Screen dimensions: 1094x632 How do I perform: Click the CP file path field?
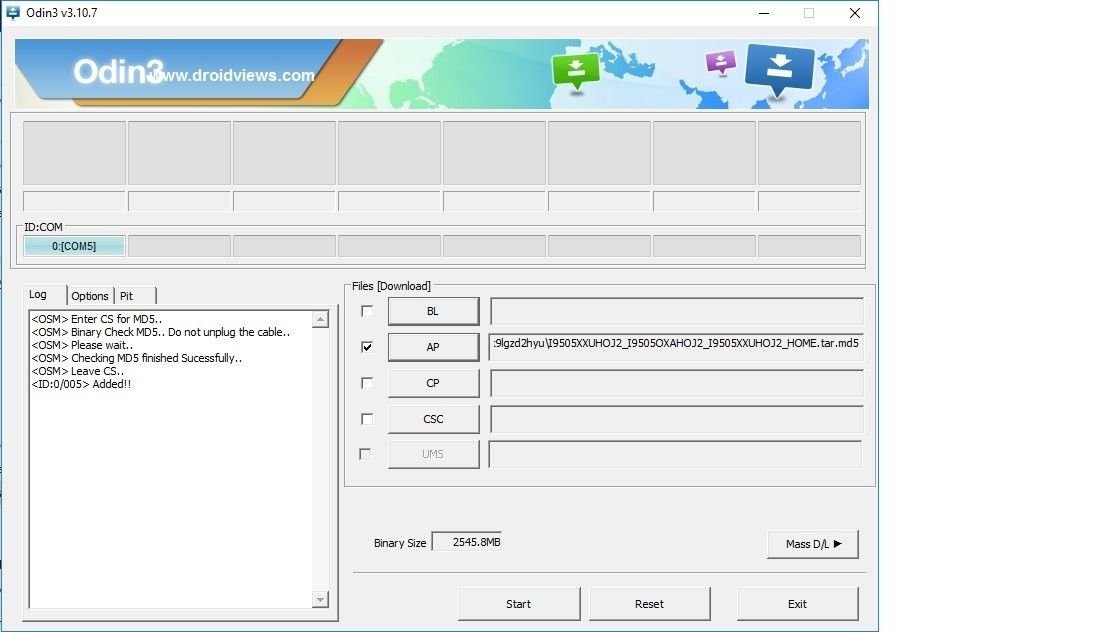[x=677, y=383]
